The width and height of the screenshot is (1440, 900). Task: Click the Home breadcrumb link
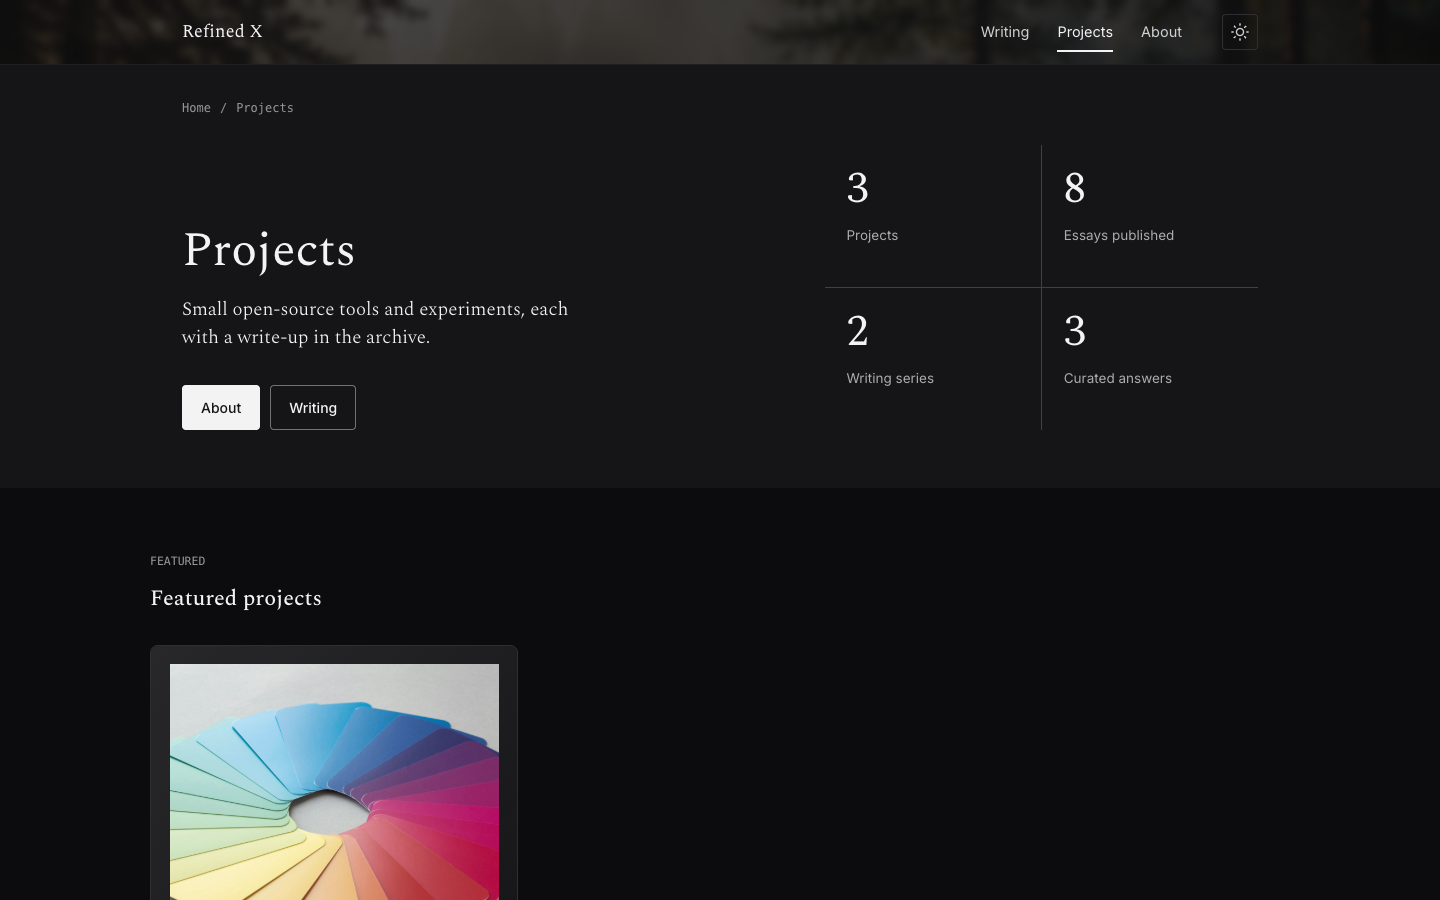point(196,108)
